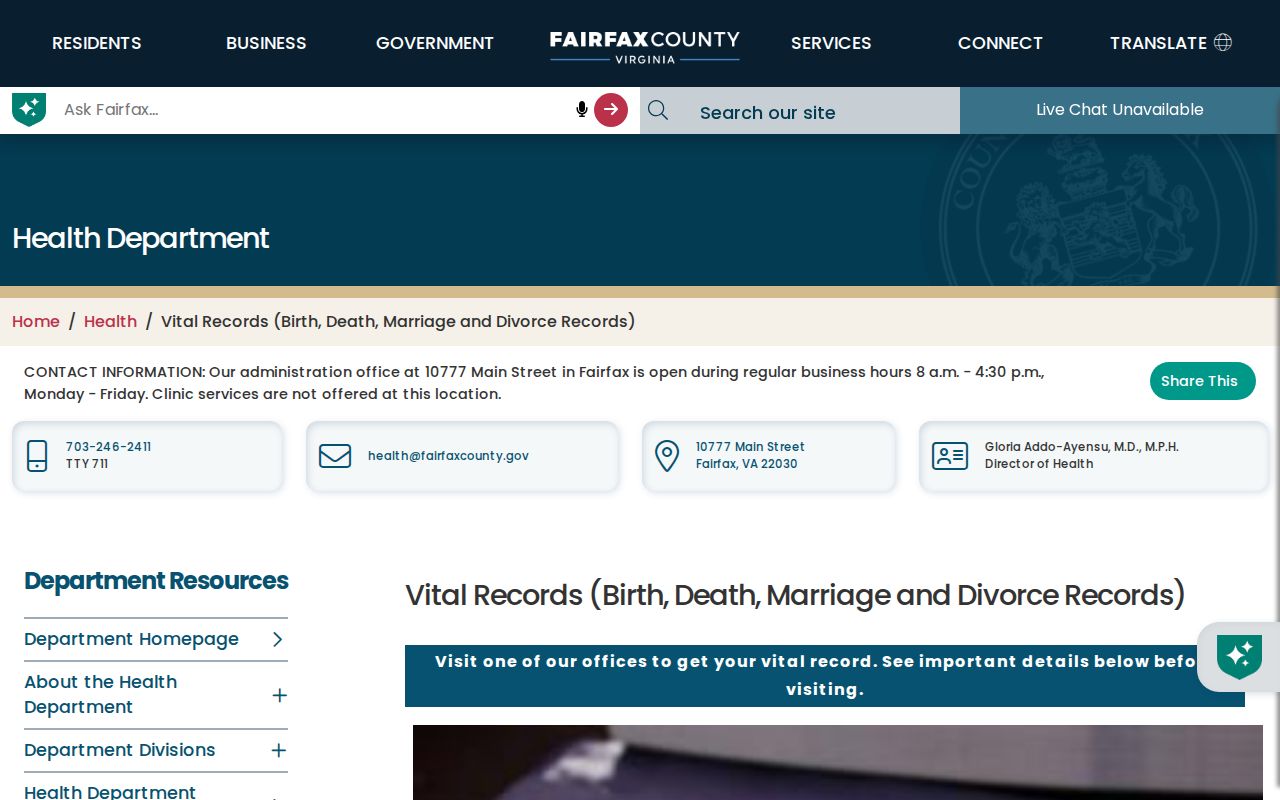This screenshot has width=1280, height=800.
Task: Click the Health Department banner title
Action: click(141, 238)
